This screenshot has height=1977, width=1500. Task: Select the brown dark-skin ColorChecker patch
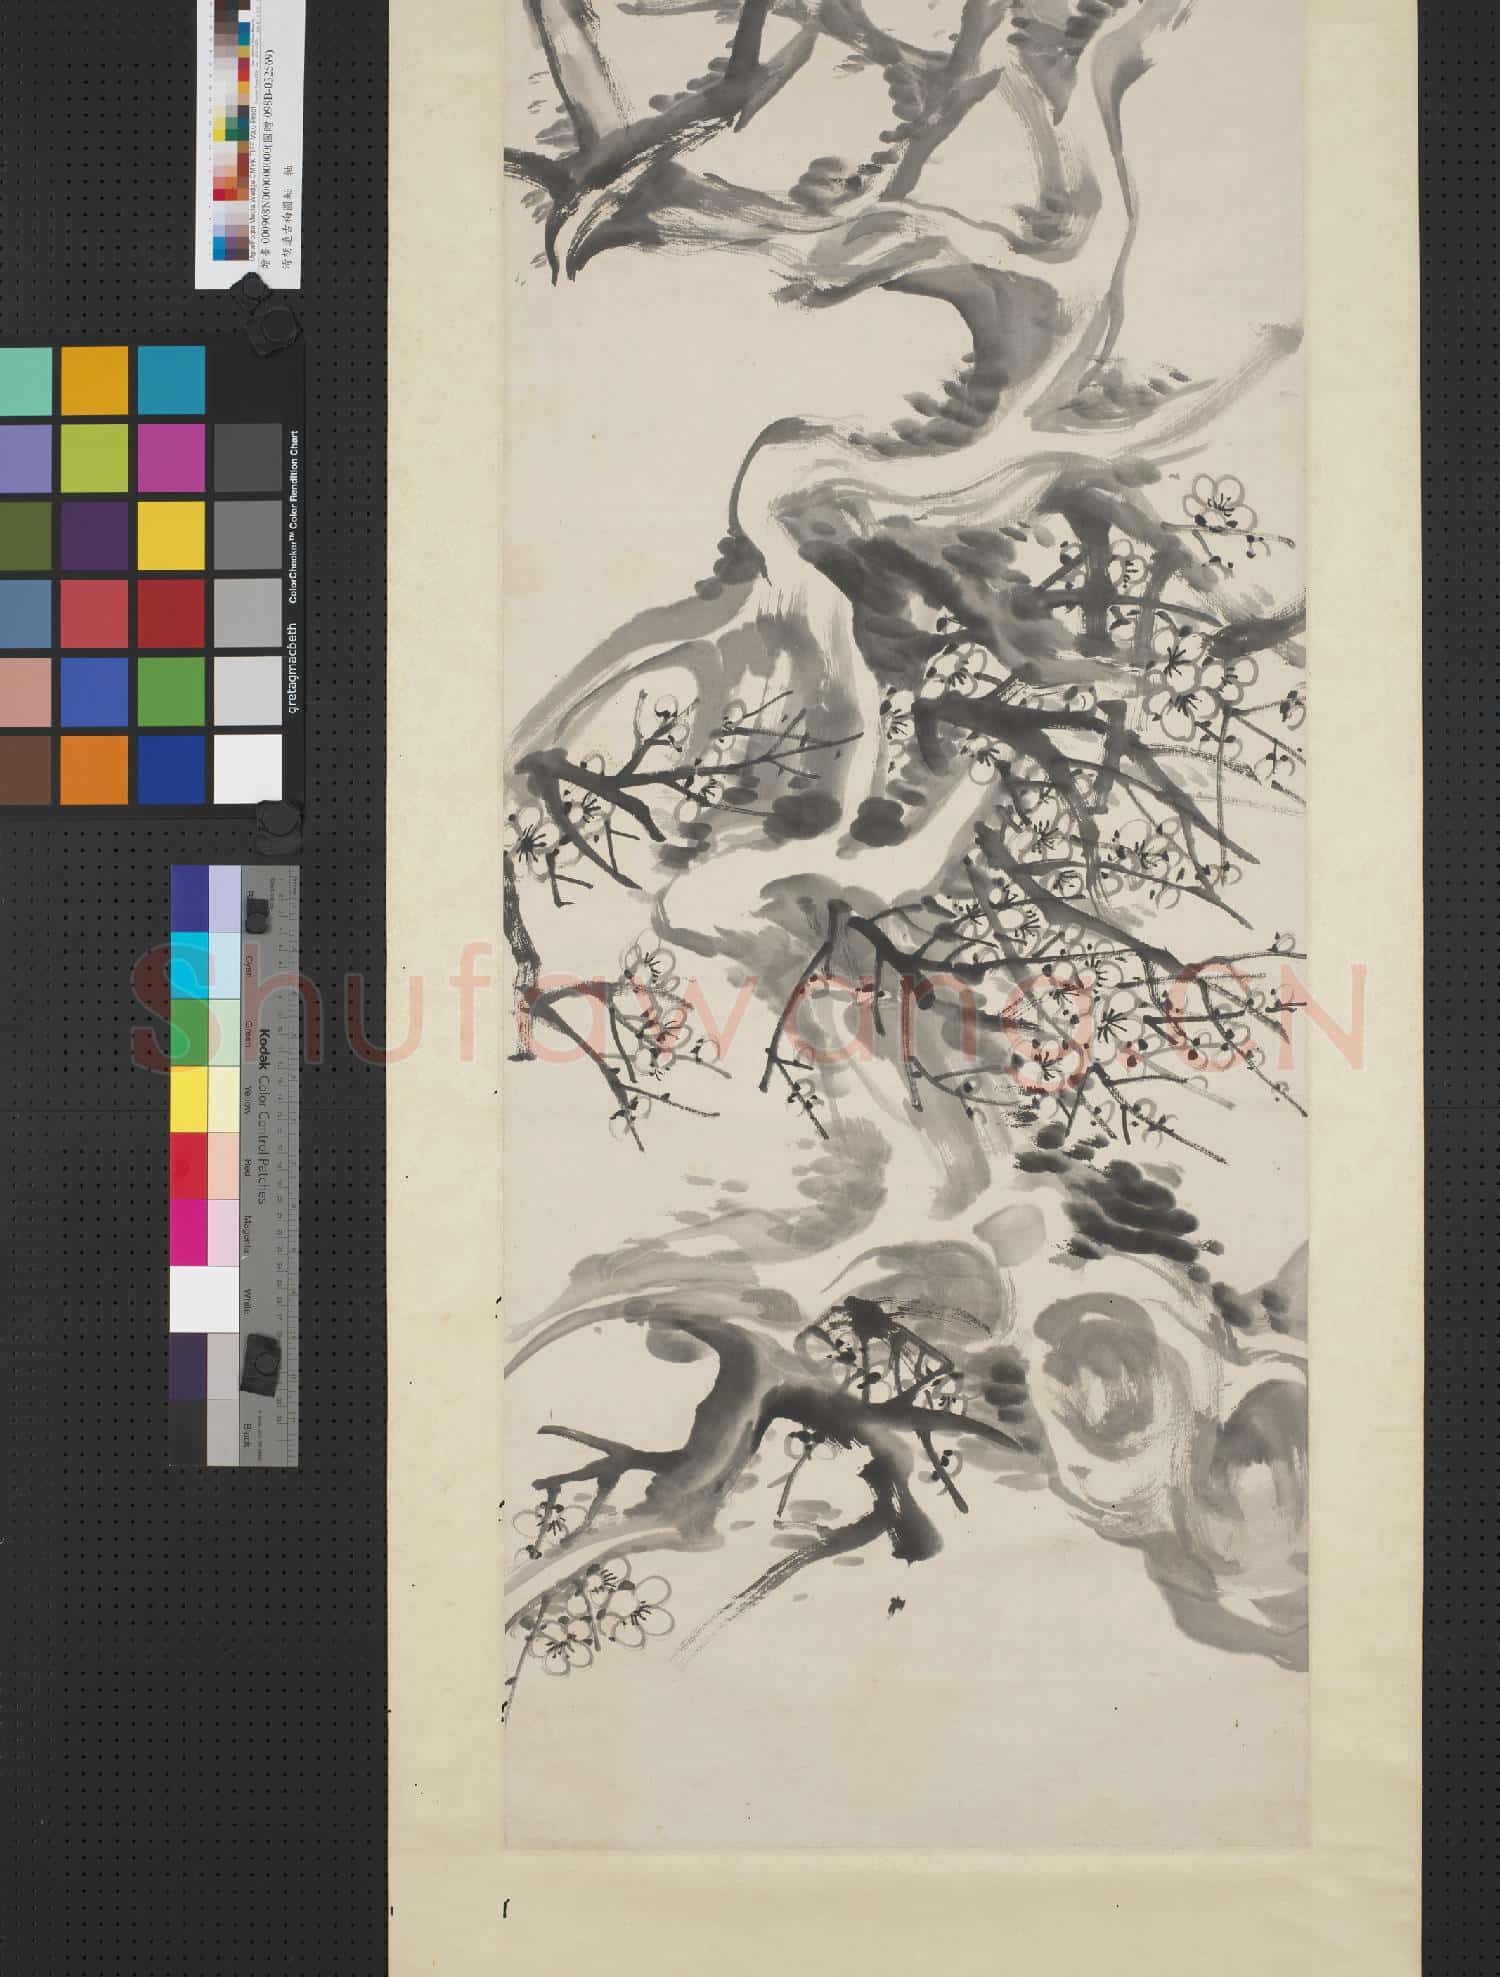click(x=24, y=769)
